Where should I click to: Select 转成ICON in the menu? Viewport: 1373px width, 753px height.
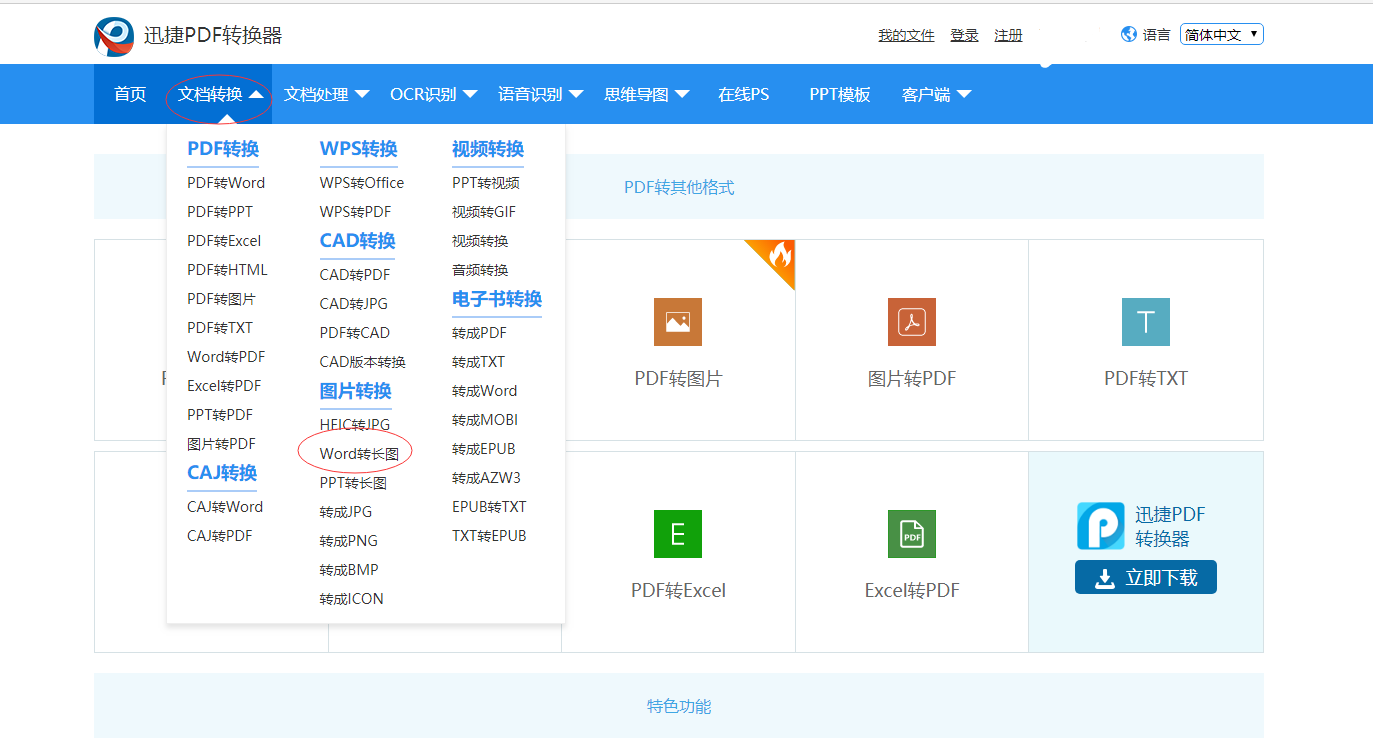coord(352,599)
